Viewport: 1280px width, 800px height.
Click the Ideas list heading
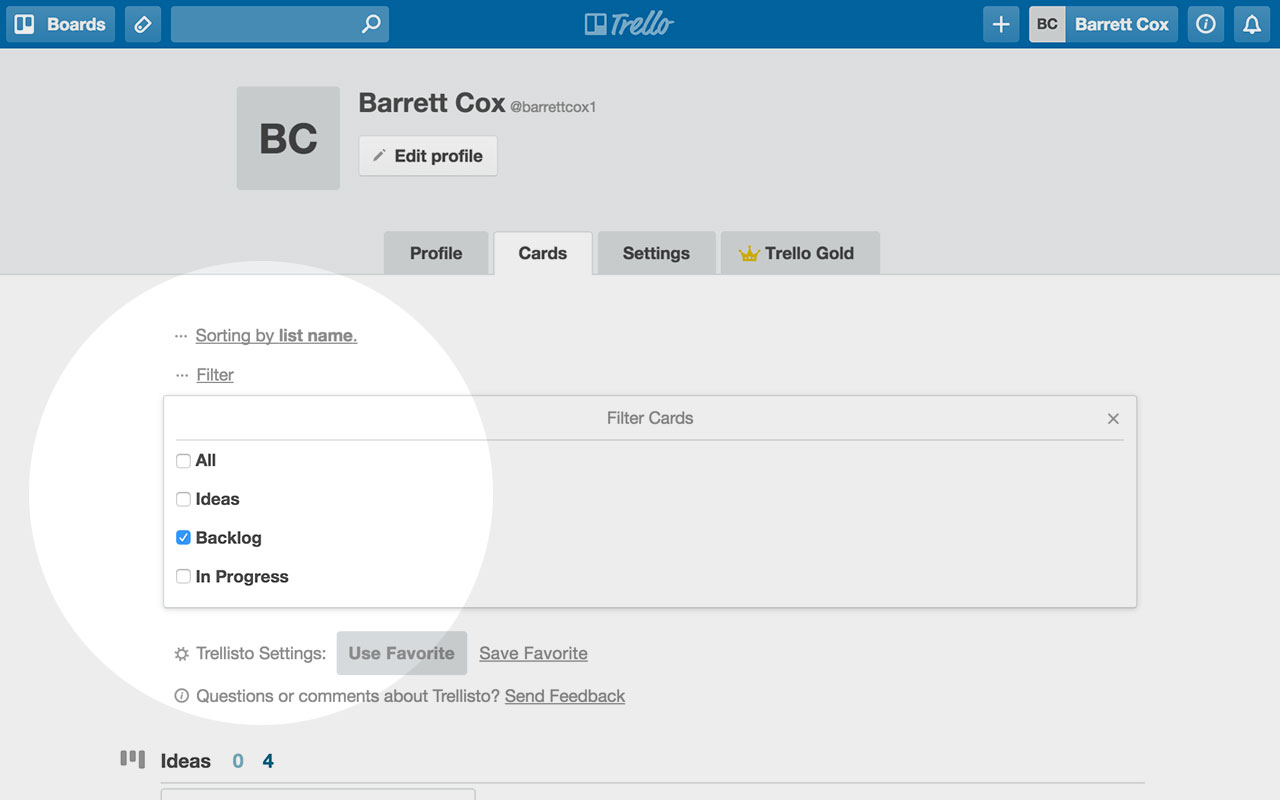(x=186, y=761)
